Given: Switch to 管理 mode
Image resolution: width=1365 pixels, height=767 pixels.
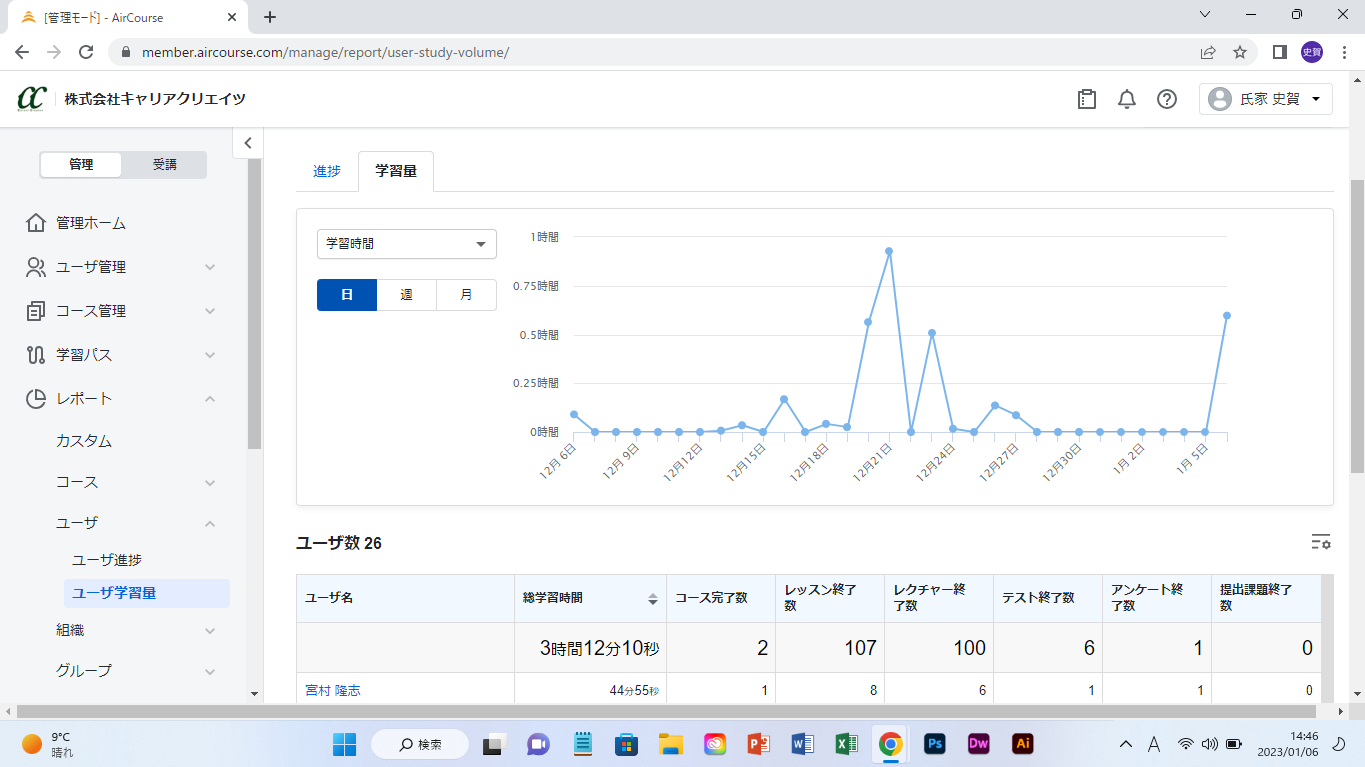Looking at the screenshot, I should pyautogui.click(x=81, y=165).
